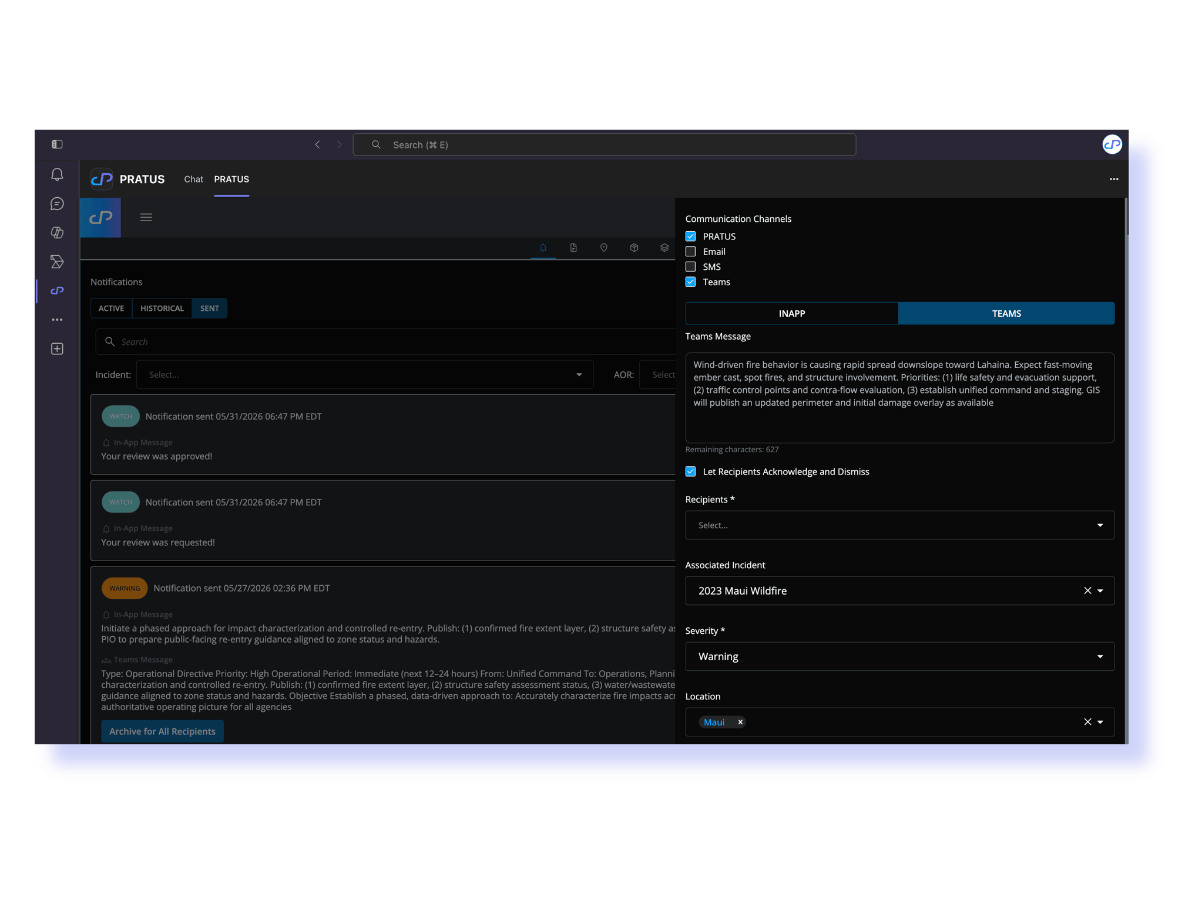Open more apps ellipsis in left sidebar

[57, 320]
